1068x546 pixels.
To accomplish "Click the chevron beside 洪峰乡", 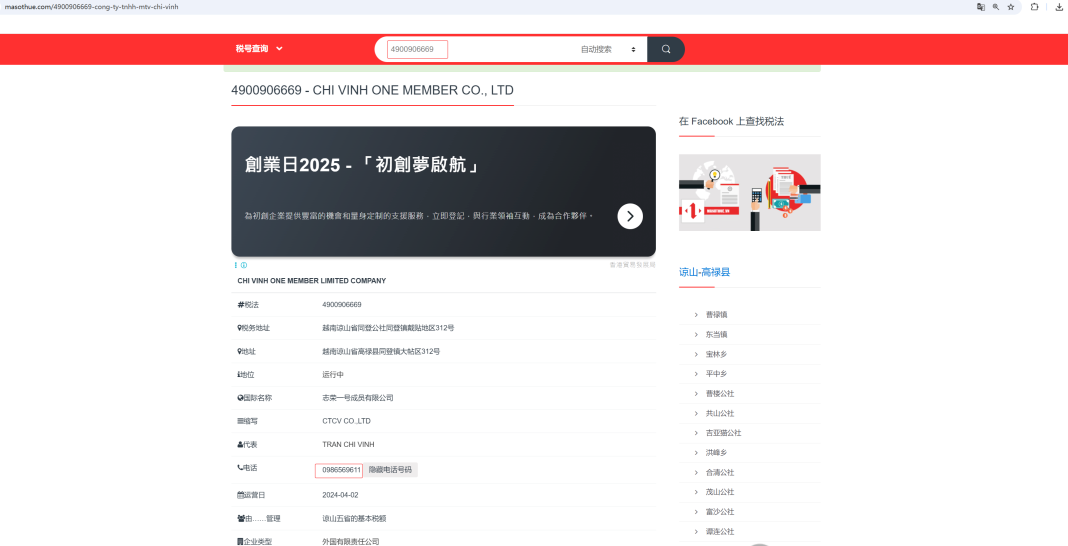I will click(x=696, y=453).
